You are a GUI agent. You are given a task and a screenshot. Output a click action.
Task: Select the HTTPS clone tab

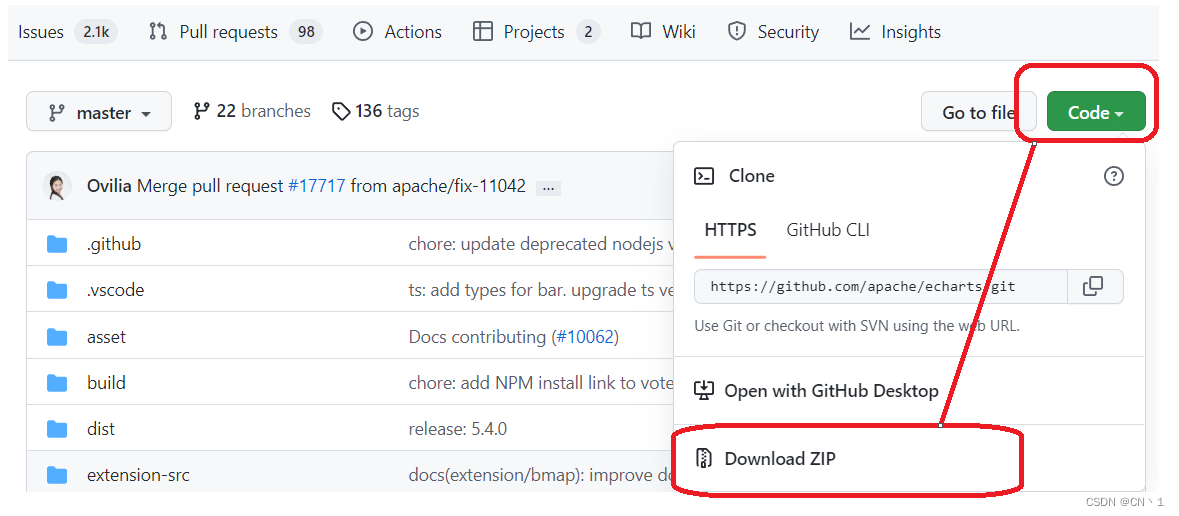(x=730, y=229)
